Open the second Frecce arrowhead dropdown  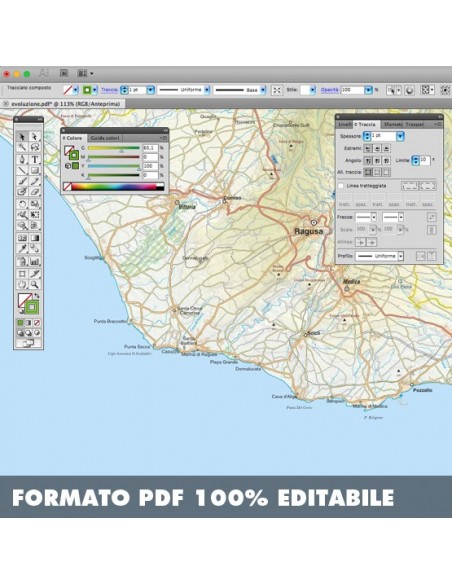[x=401, y=217]
